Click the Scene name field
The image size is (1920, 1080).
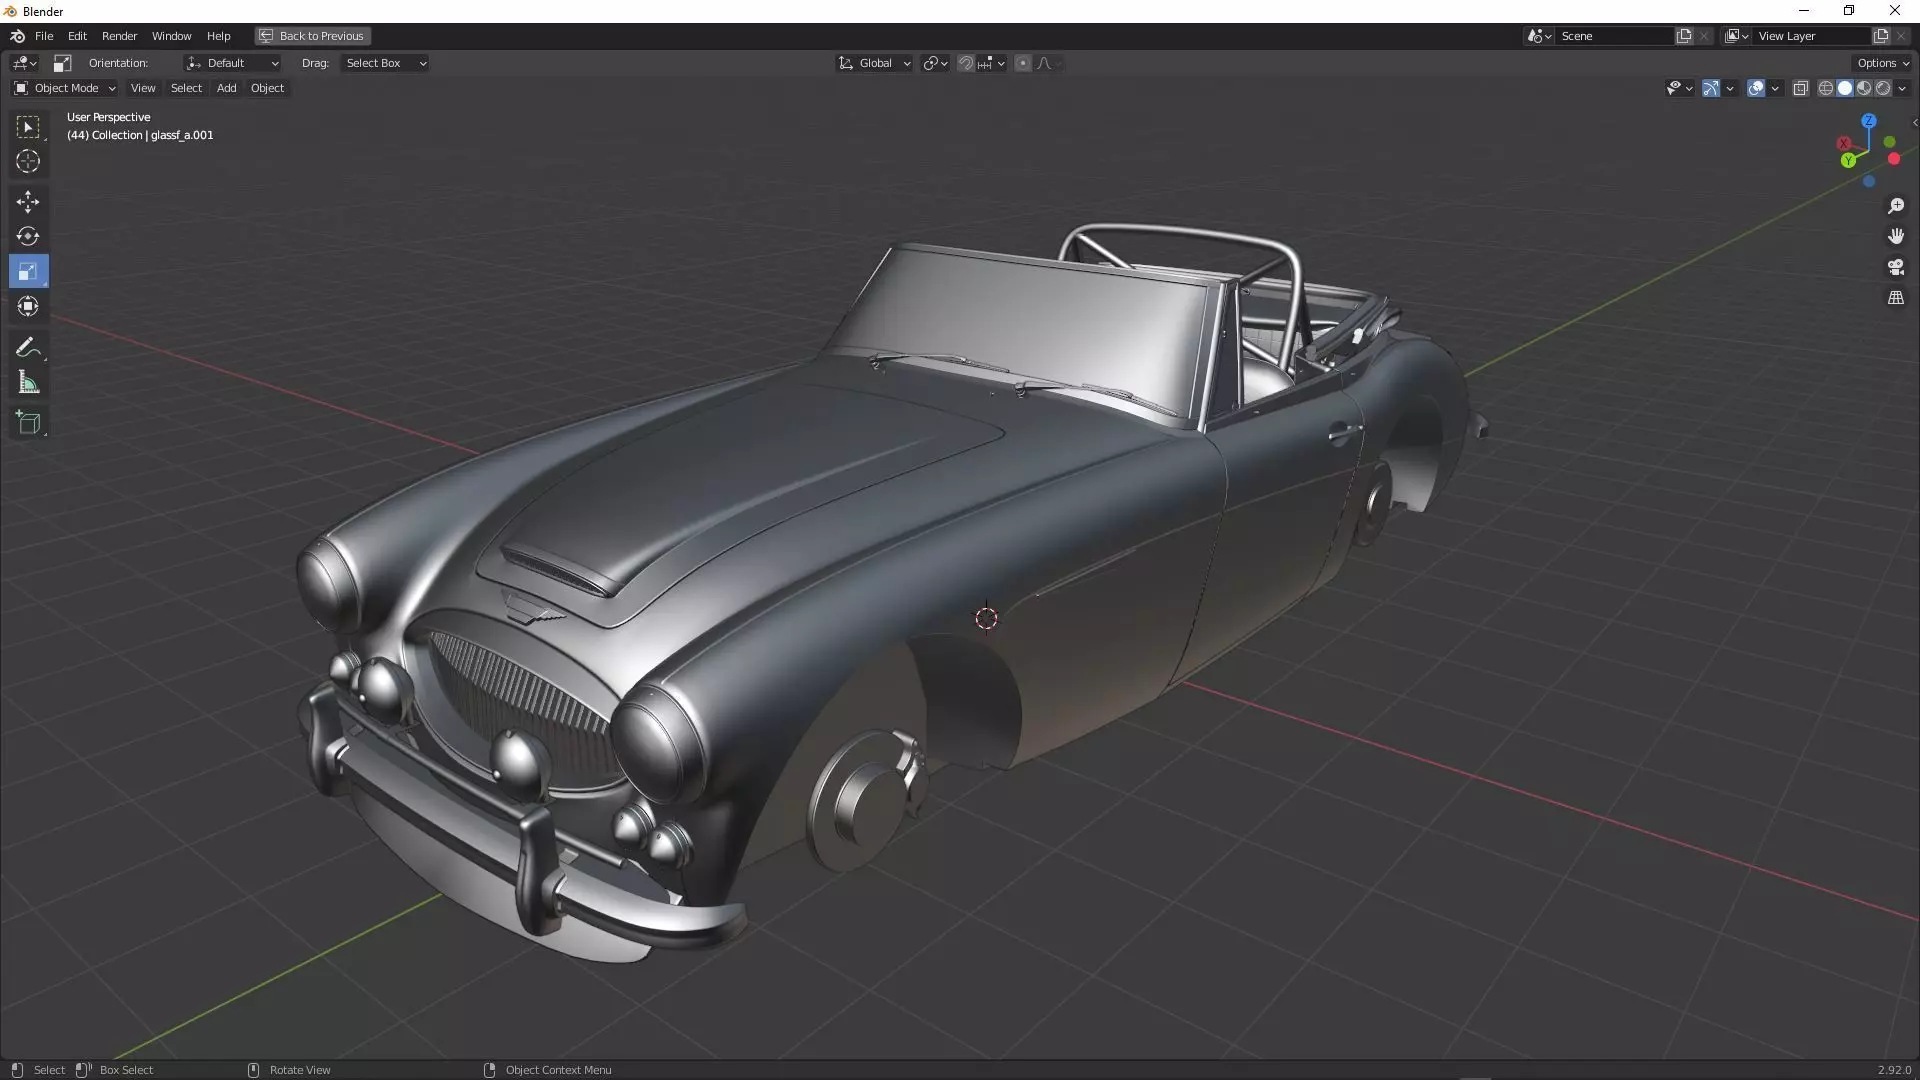[1612, 36]
